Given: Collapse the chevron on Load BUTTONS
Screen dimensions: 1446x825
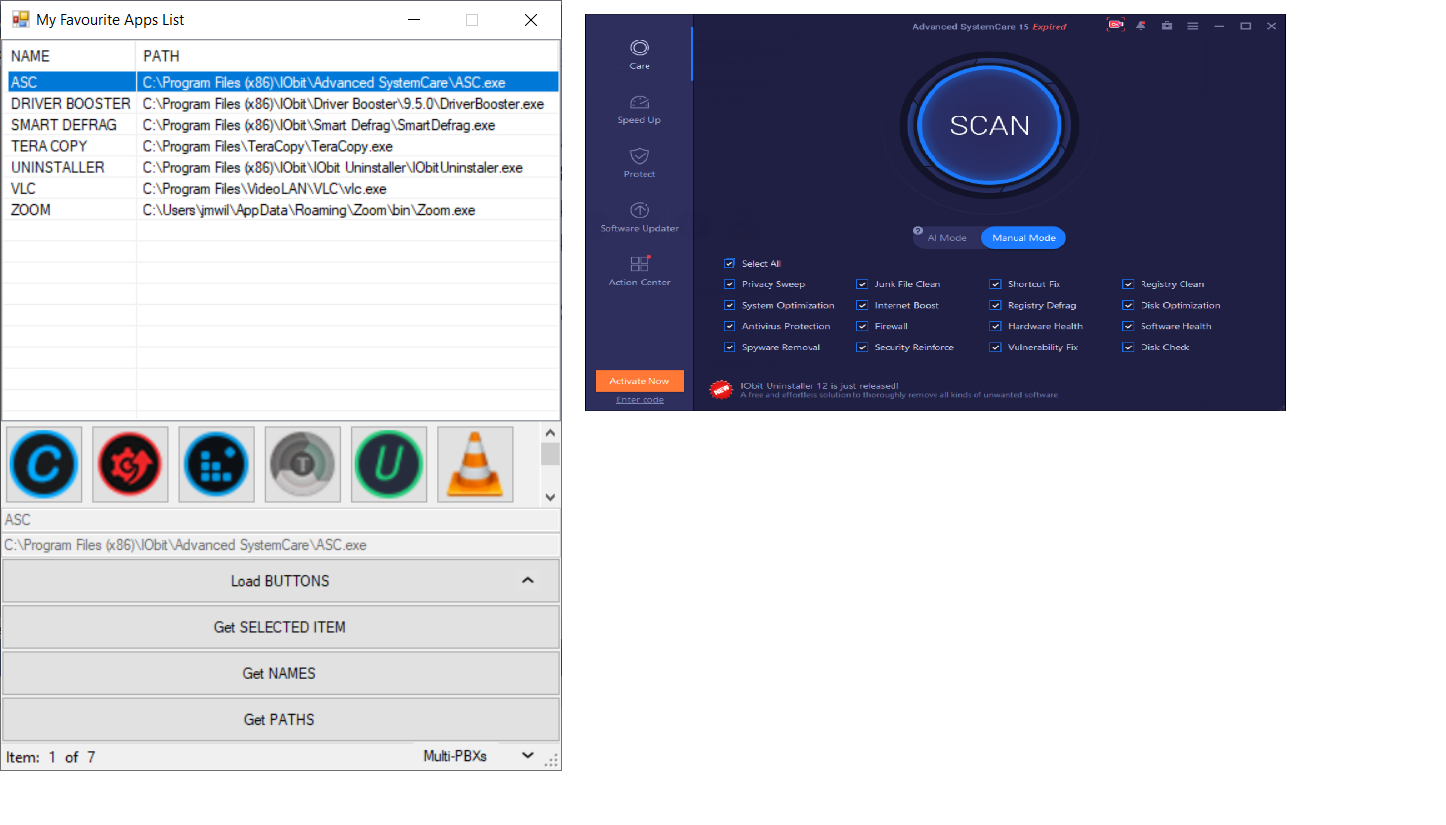Looking at the screenshot, I should (528, 581).
